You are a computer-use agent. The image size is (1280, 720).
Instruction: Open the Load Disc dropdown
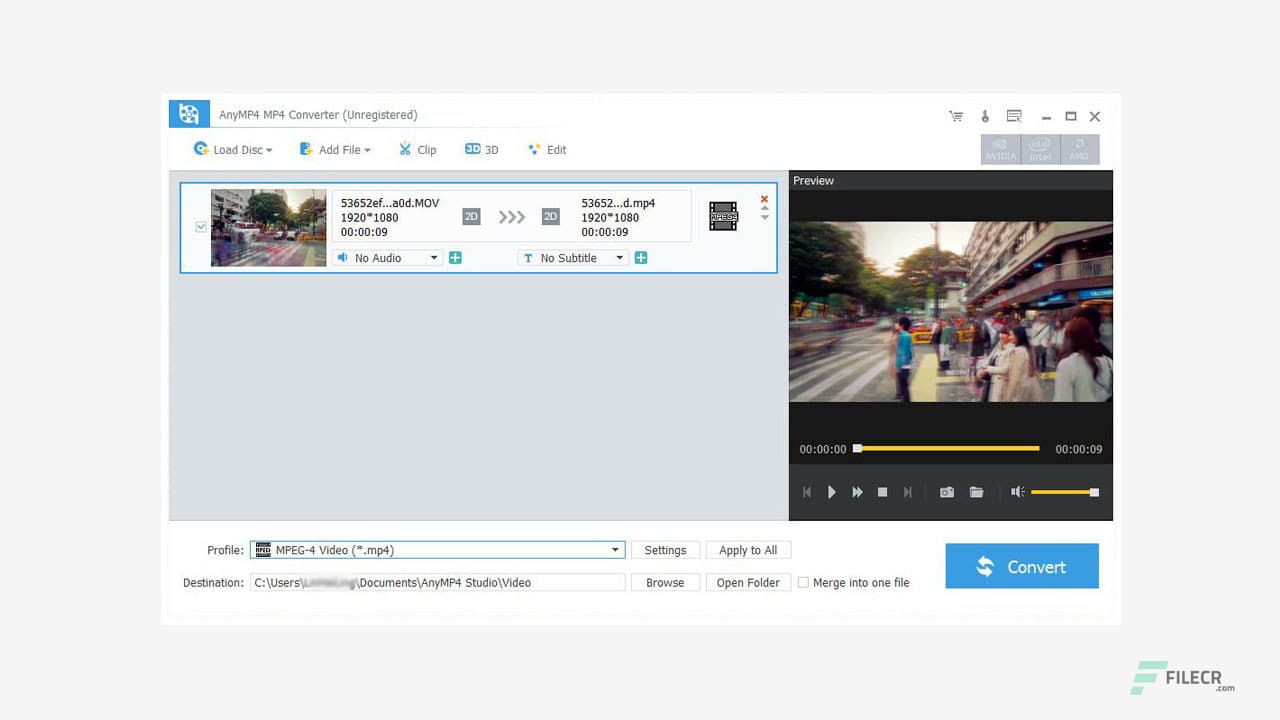pos(232,149)
